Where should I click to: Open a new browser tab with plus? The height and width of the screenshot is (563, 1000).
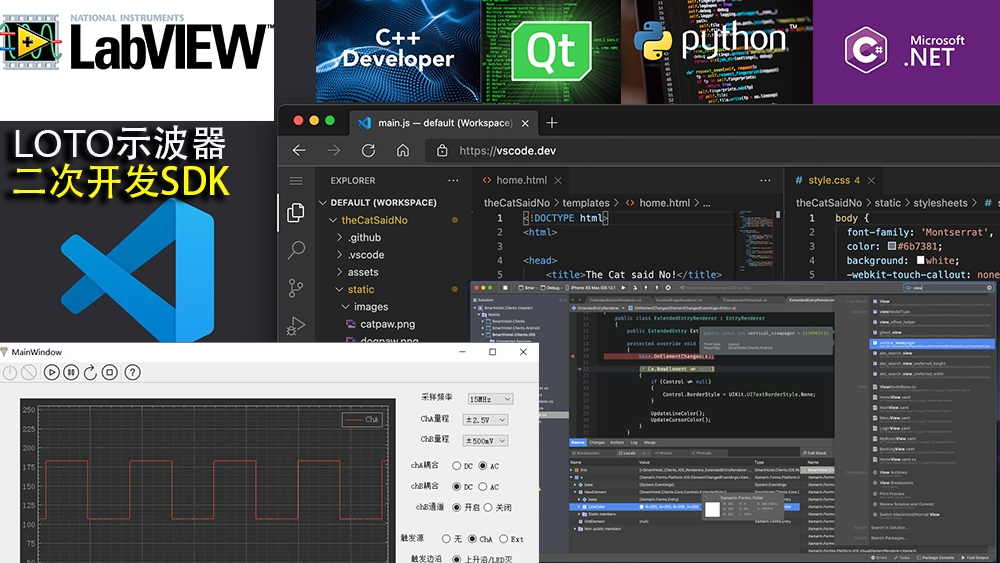(552, 122)
